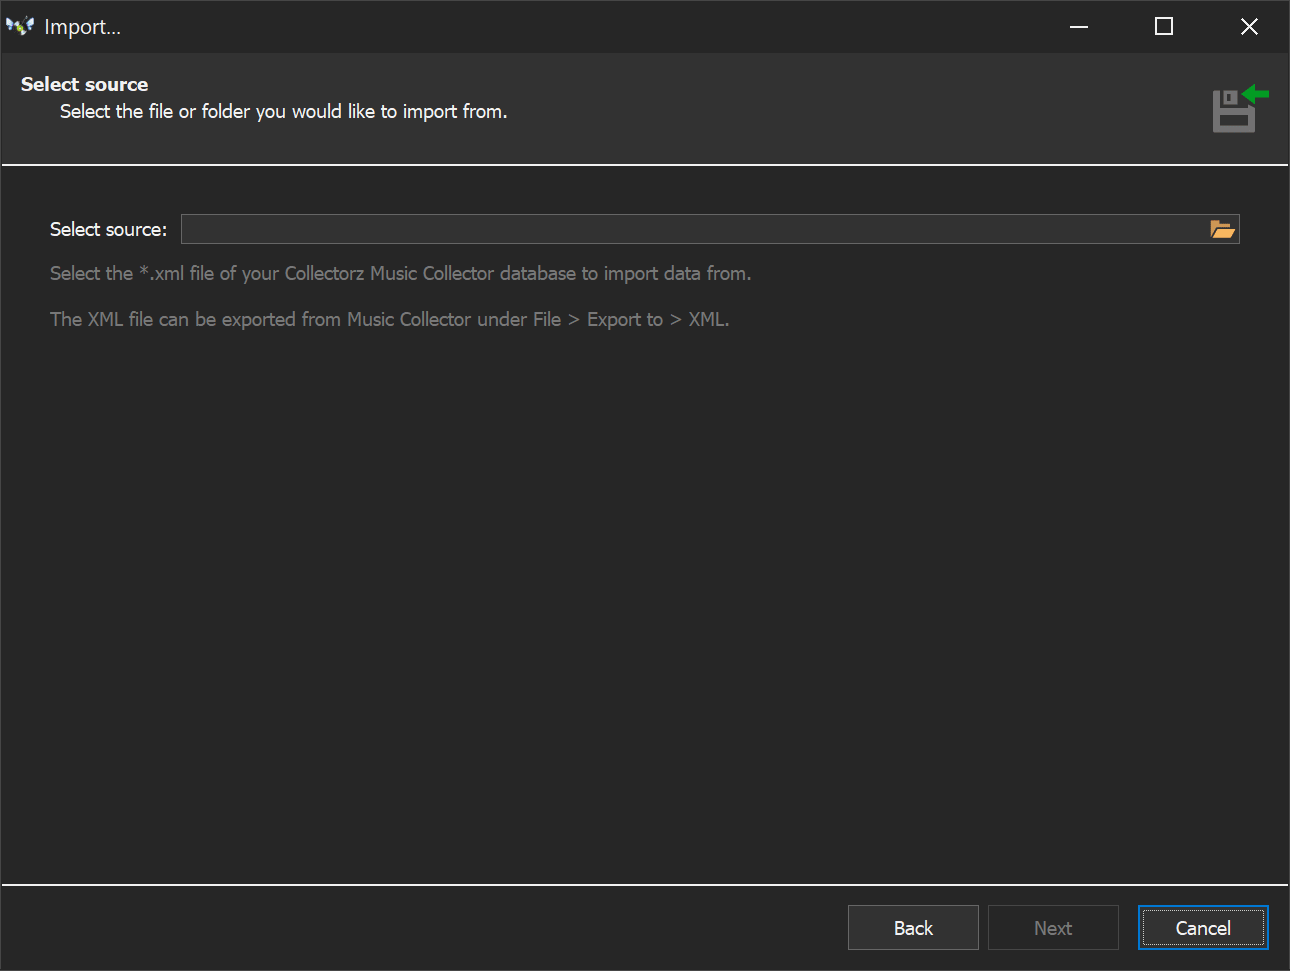This screenshot has height=971, width=1290.
Task: Click empty area in dialog body
Action: click(640, 600)
